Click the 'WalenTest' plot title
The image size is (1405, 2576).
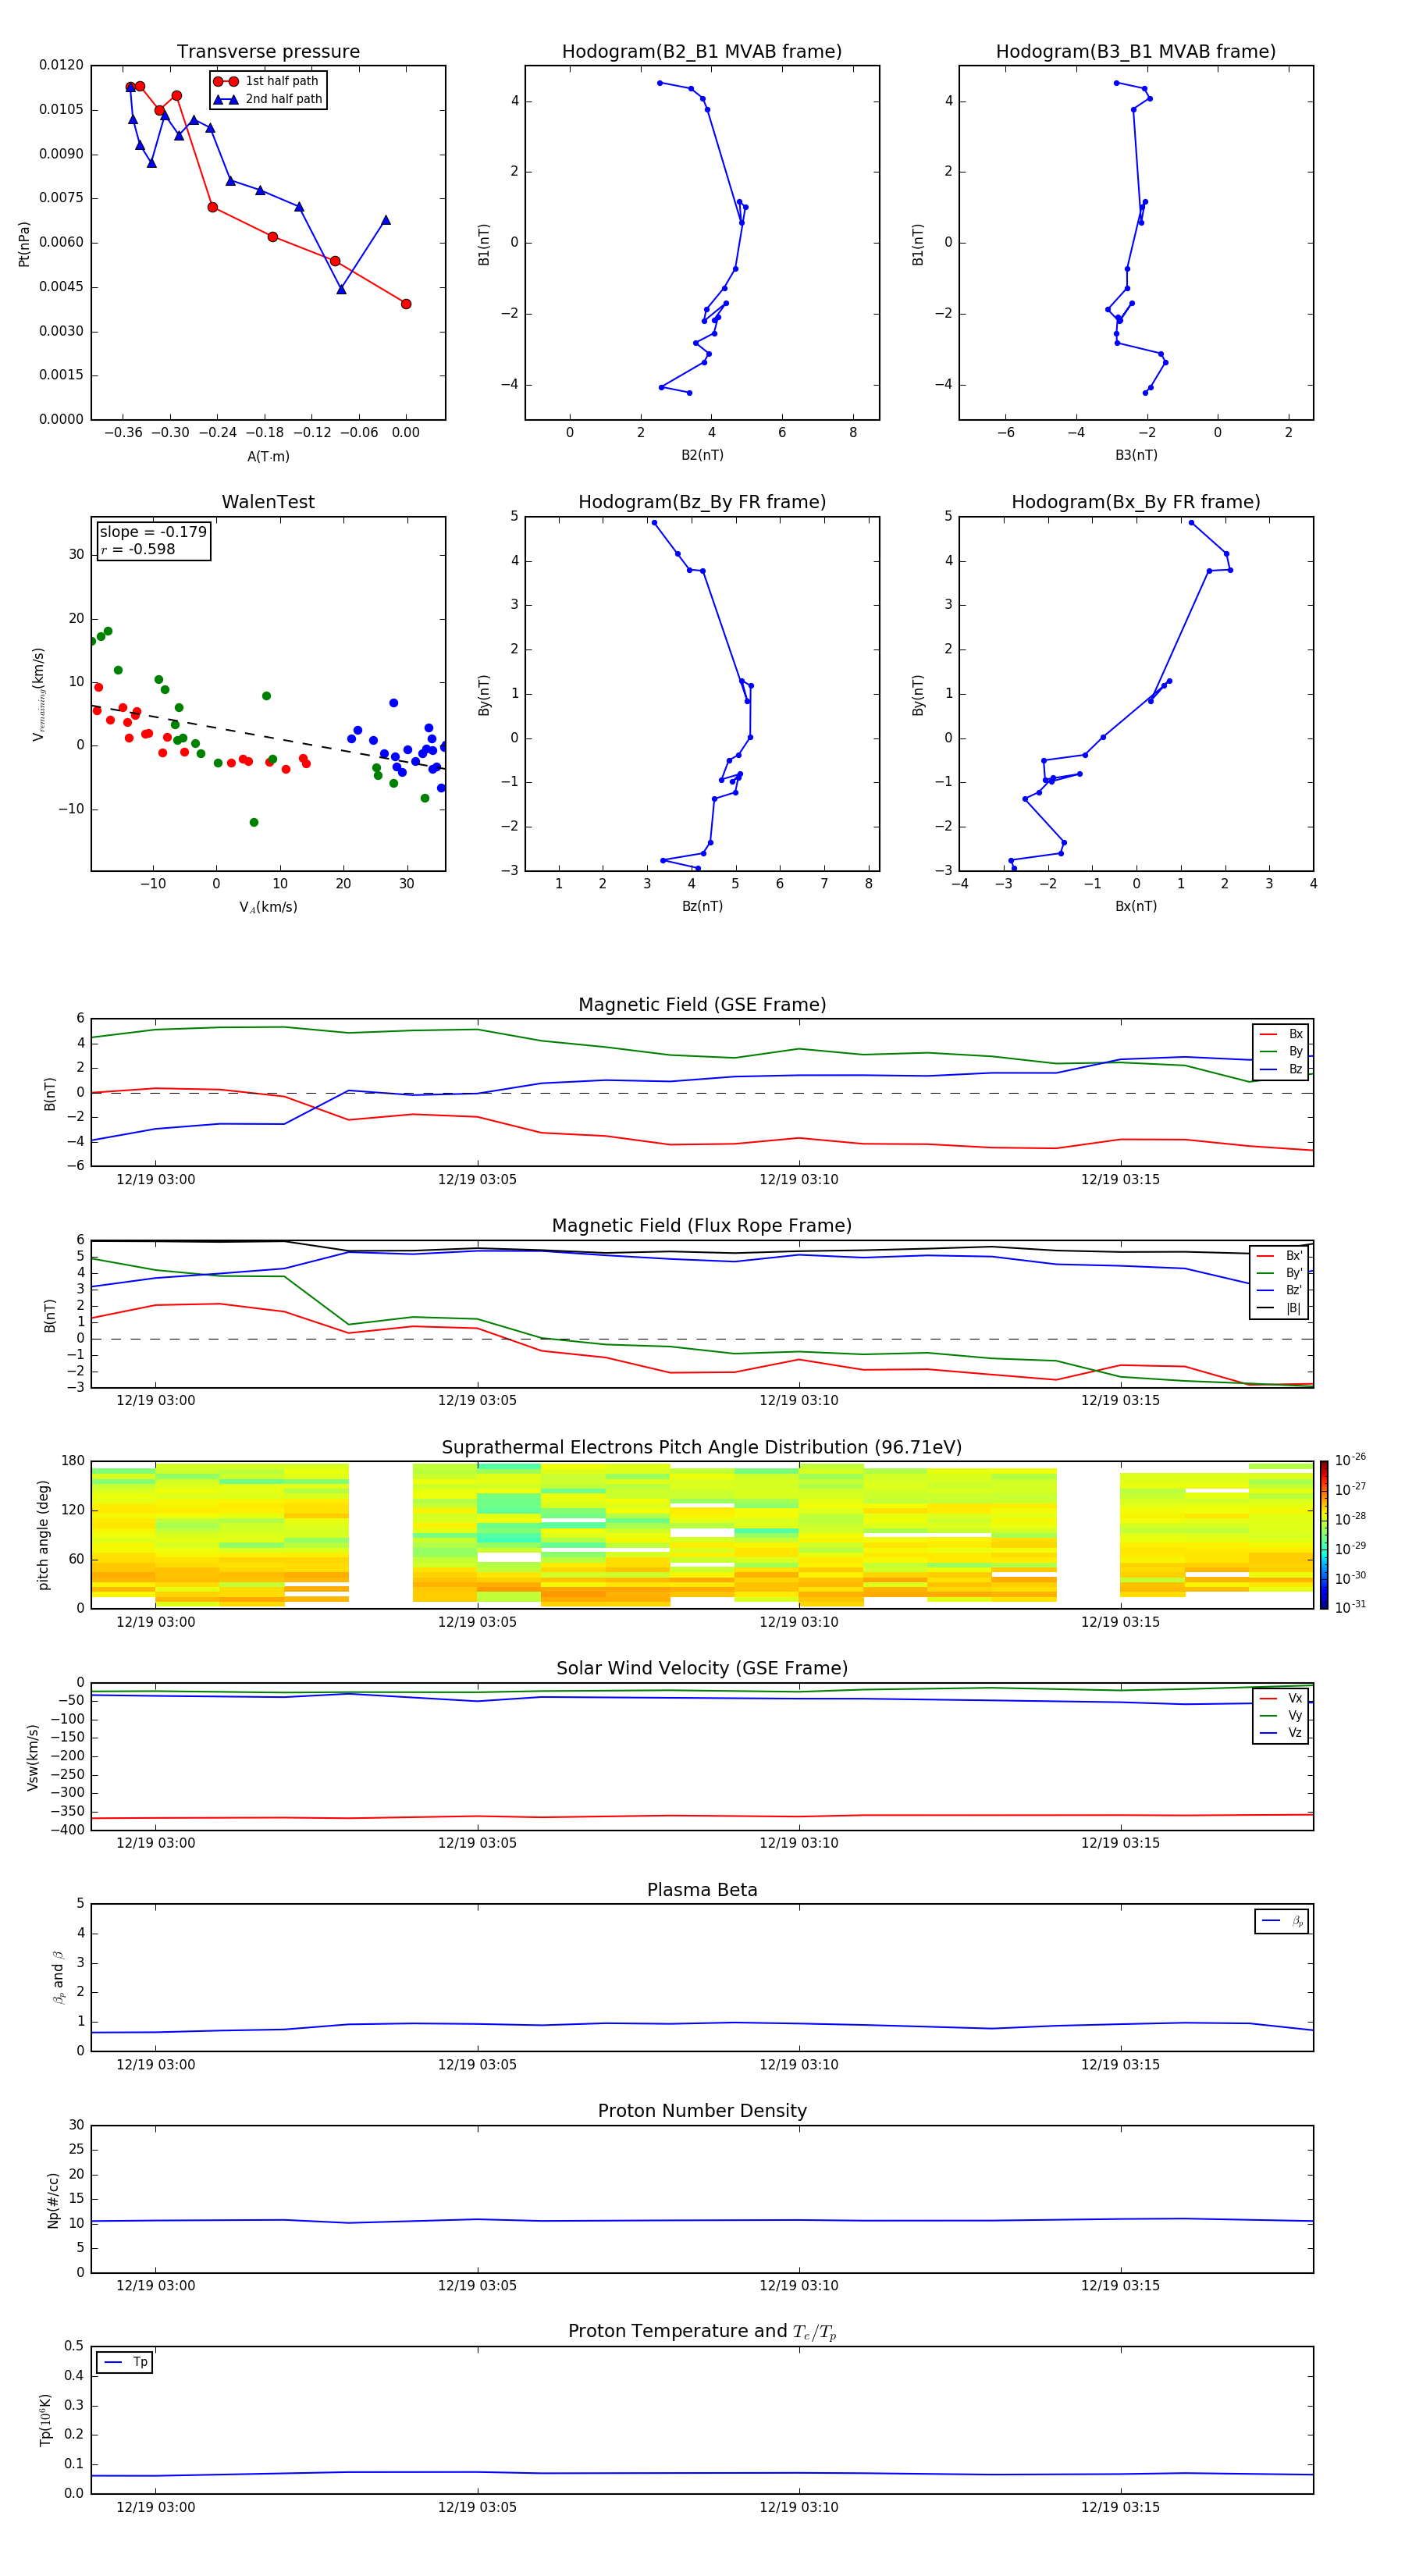click(268, 502)
